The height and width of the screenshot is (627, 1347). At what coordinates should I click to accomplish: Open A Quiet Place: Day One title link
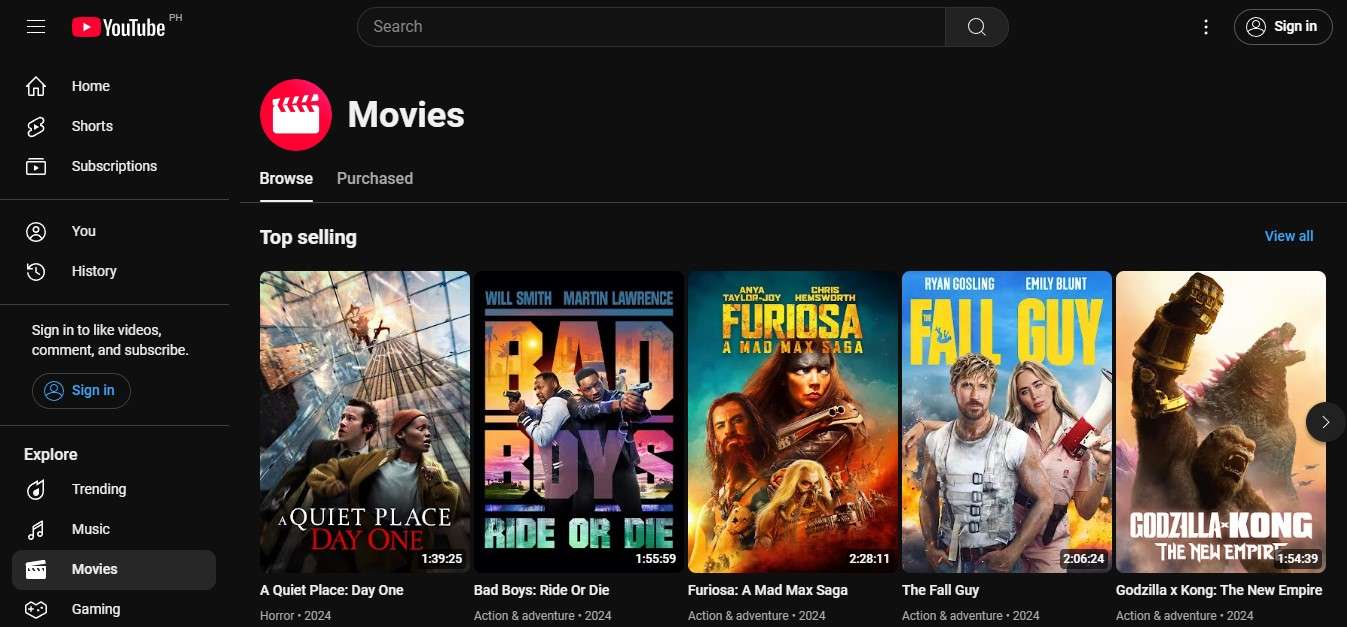click(332, 590)
